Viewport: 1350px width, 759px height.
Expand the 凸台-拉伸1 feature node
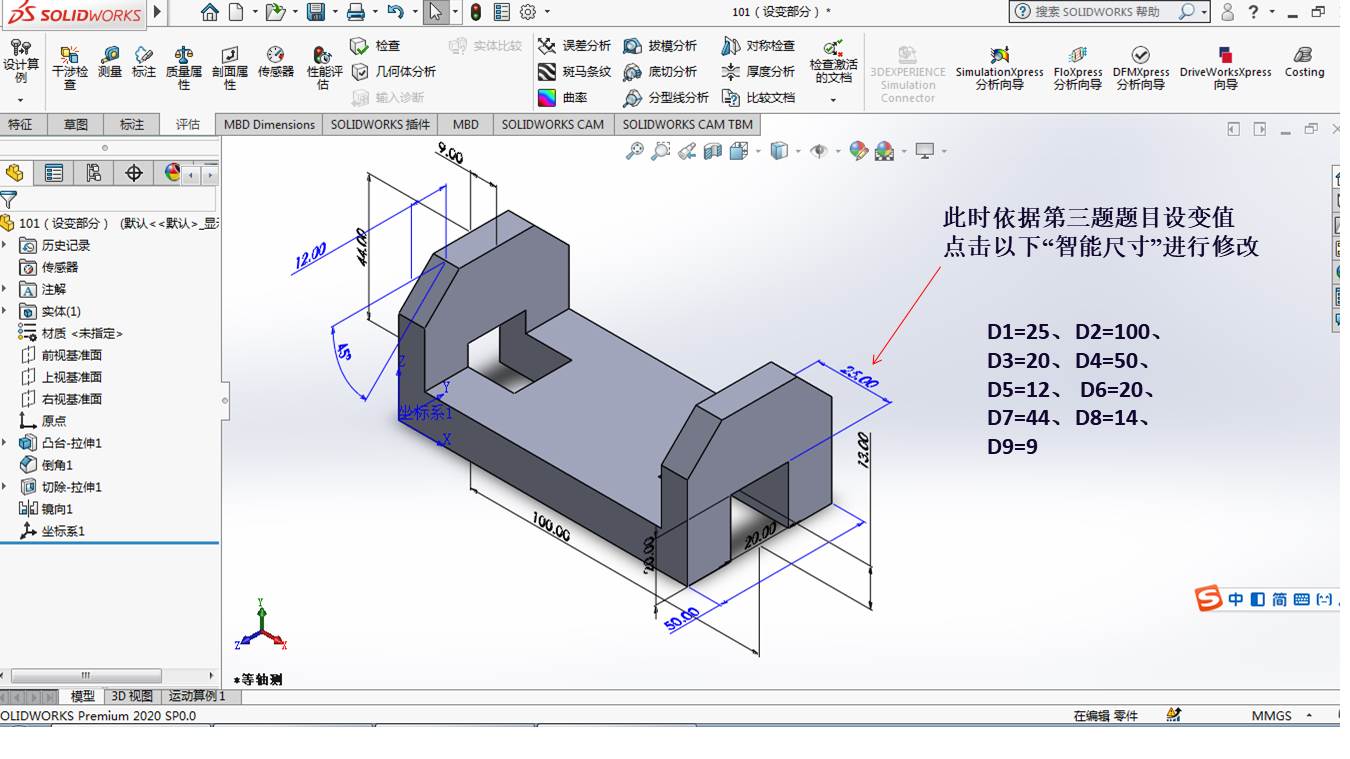click(5, 443)
